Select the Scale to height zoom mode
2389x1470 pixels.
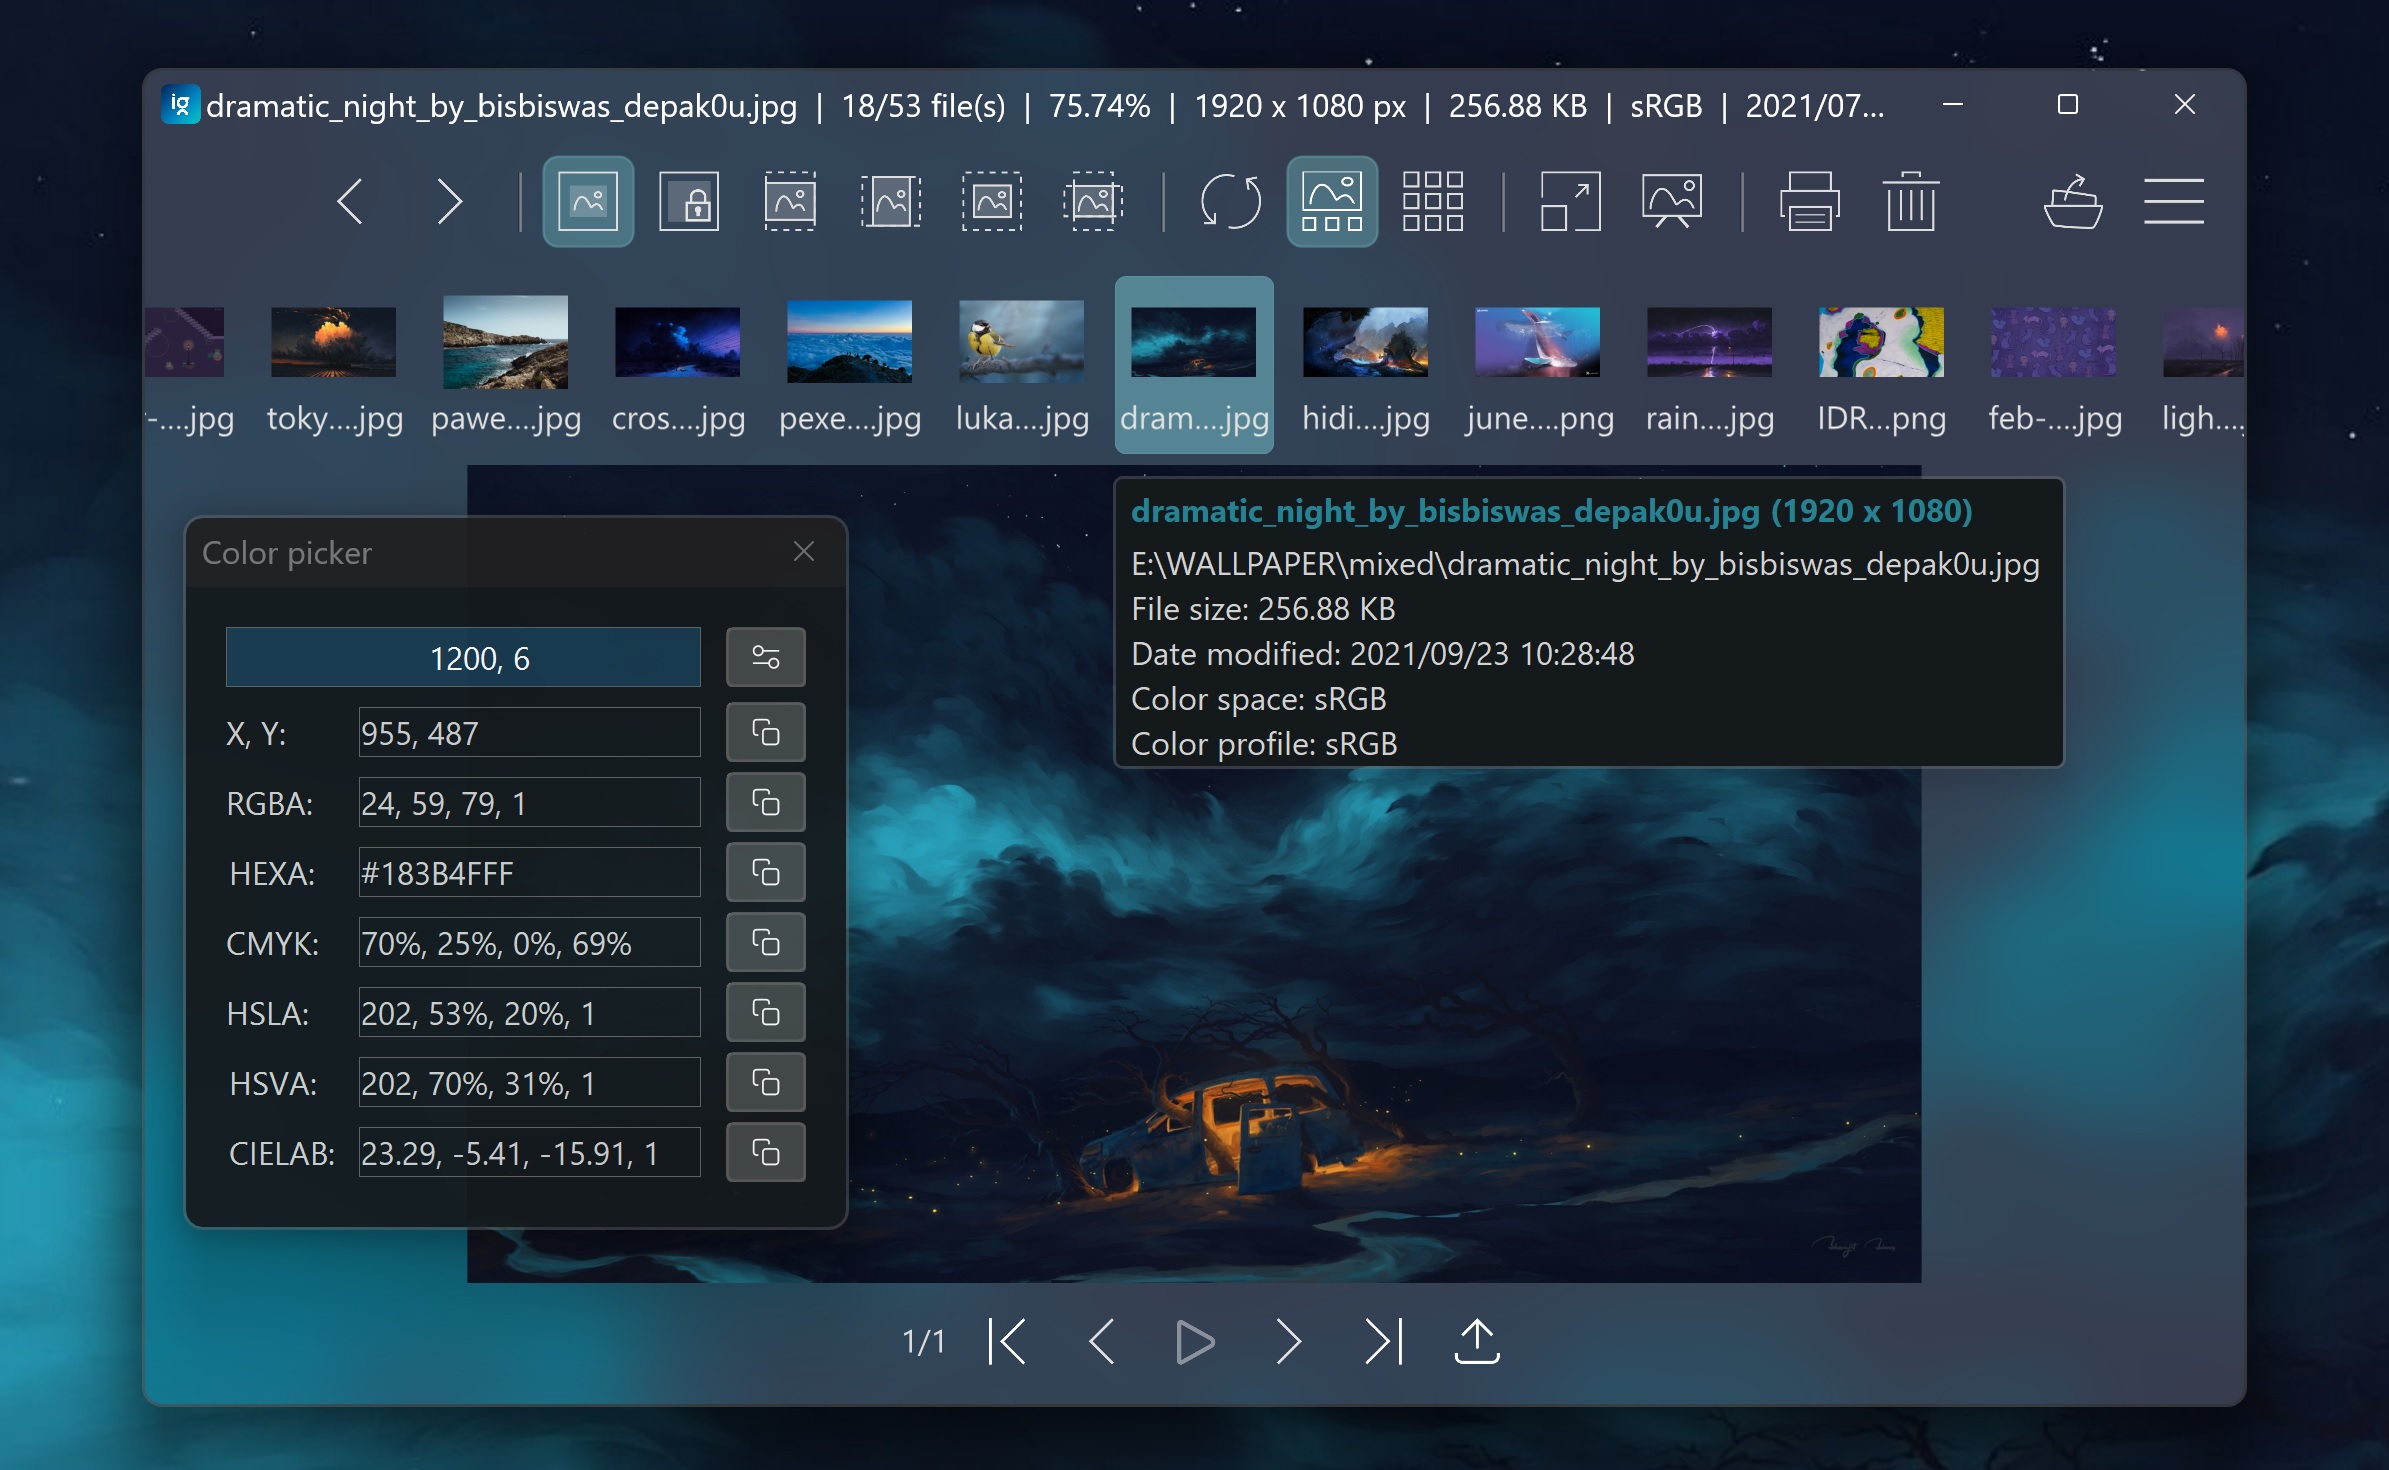[891, 202]
